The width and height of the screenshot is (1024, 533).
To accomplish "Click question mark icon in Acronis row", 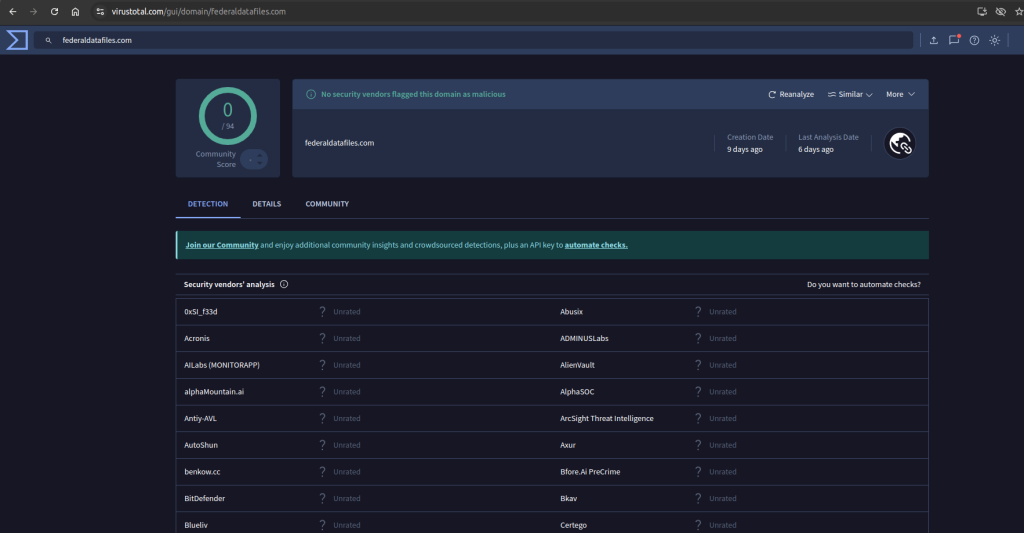I will pos(323,338).
